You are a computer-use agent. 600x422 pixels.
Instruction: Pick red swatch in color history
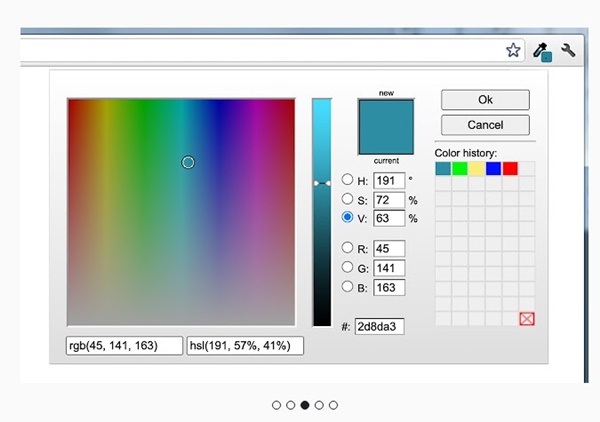[x=510, y=168]
